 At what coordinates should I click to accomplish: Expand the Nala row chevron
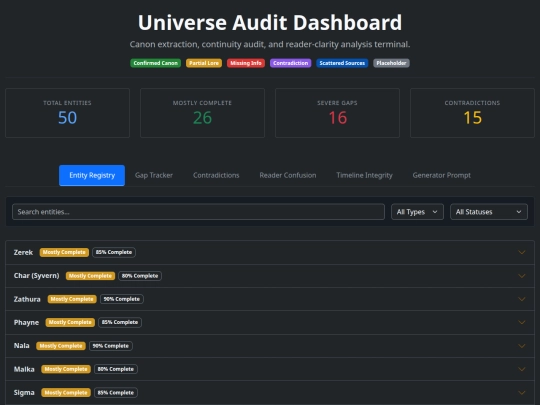[x=522, y=346]
